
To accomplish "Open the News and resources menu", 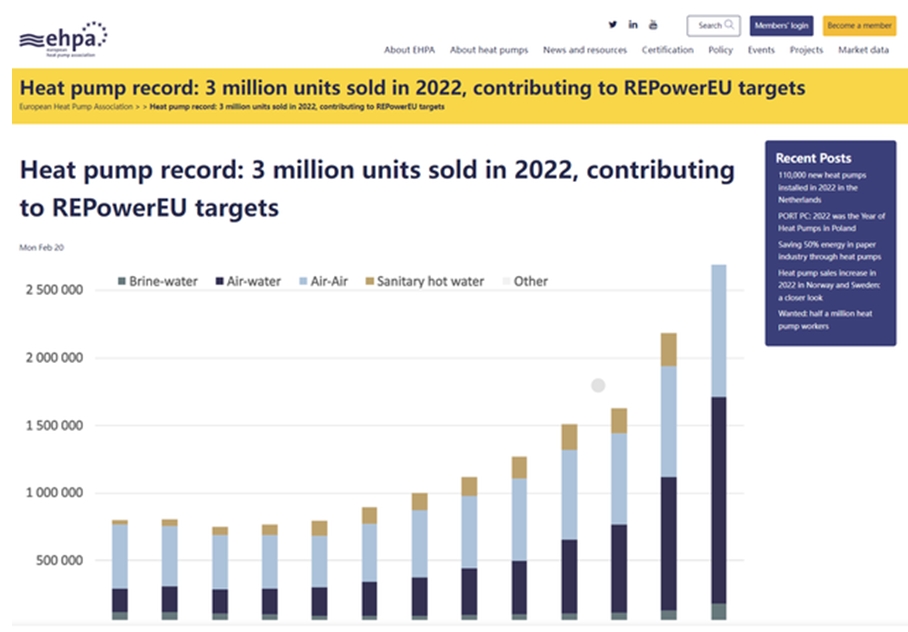I will pyautogui.click(x=585, y=50).
